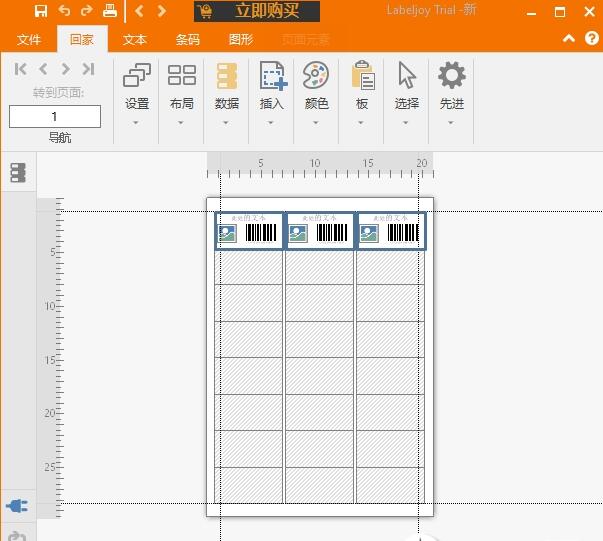Click the Undo arrow icon
Image resolution: width=603 pixels, height=541 pixels.
click(x=64, y=12)
